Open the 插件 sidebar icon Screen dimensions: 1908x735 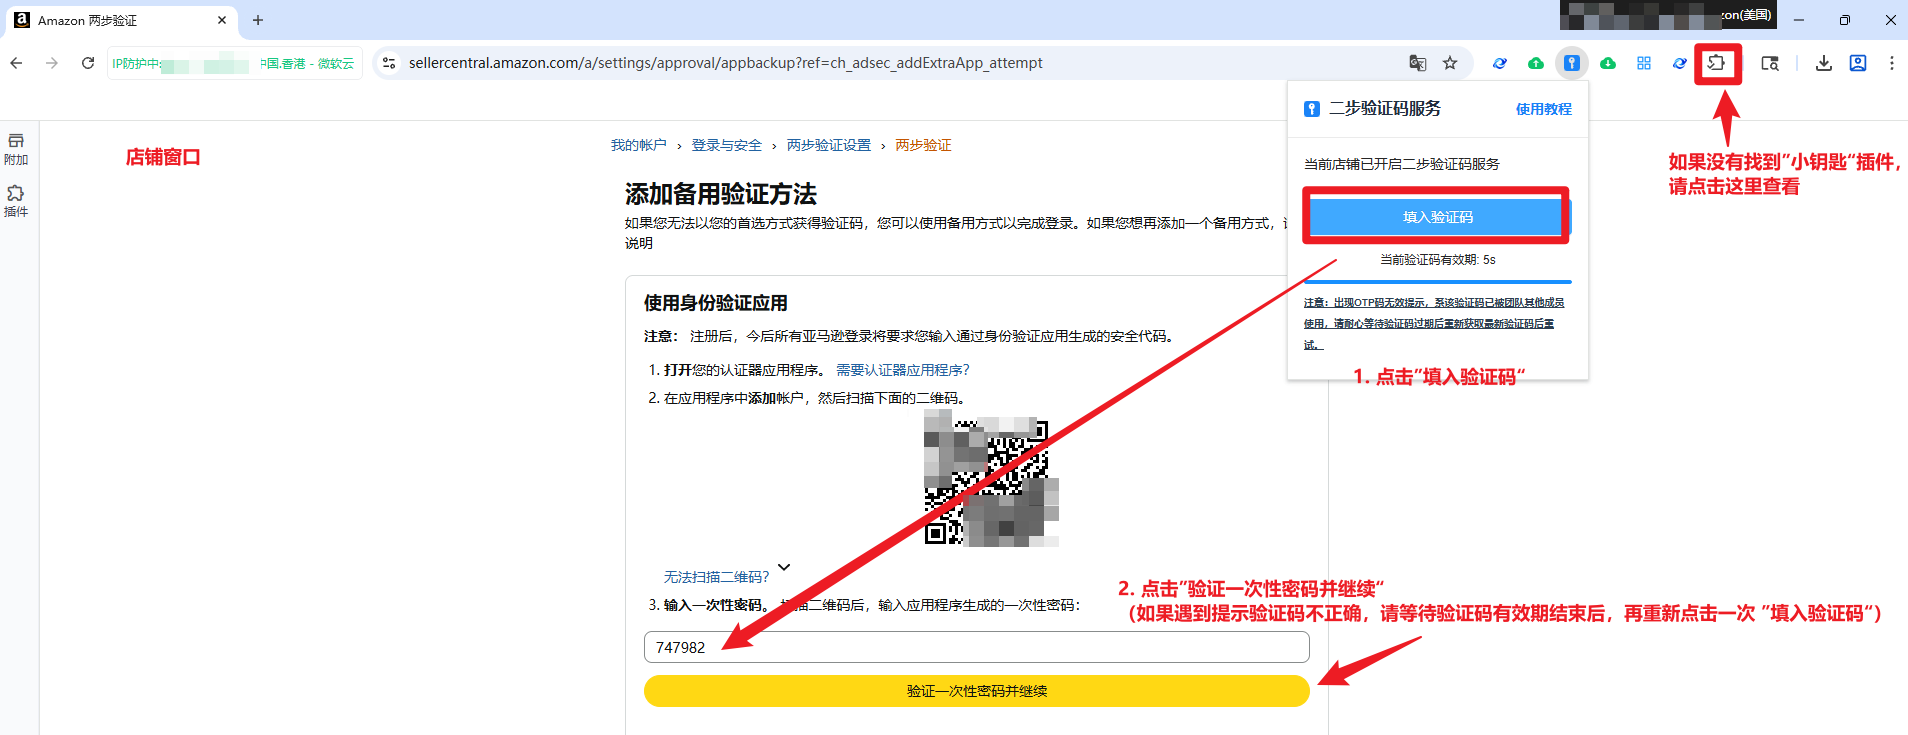(16, 201)
